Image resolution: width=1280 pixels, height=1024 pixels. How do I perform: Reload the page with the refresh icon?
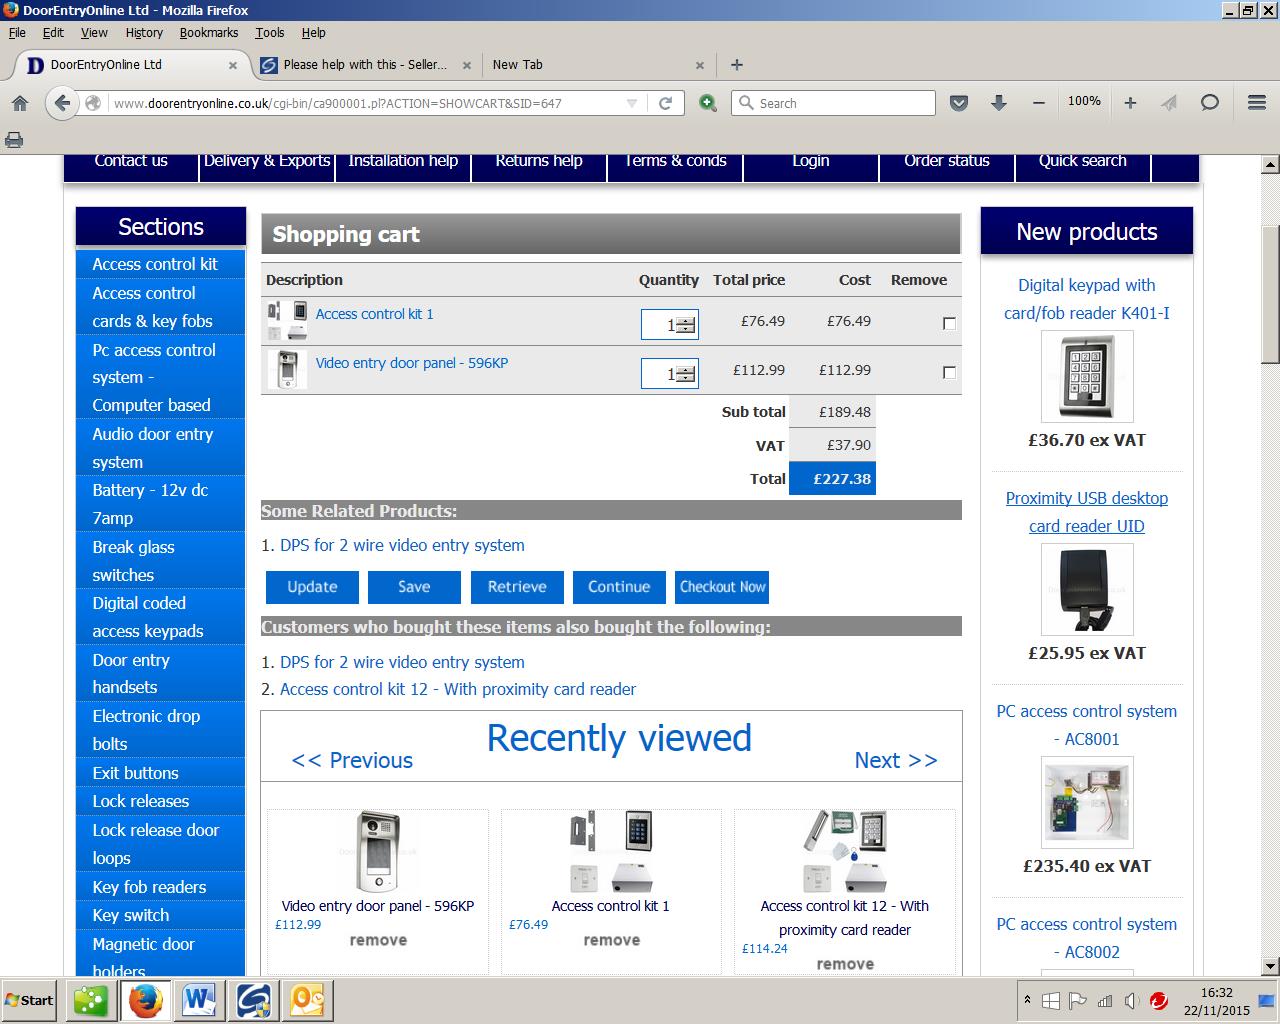(x=665, y=103)
